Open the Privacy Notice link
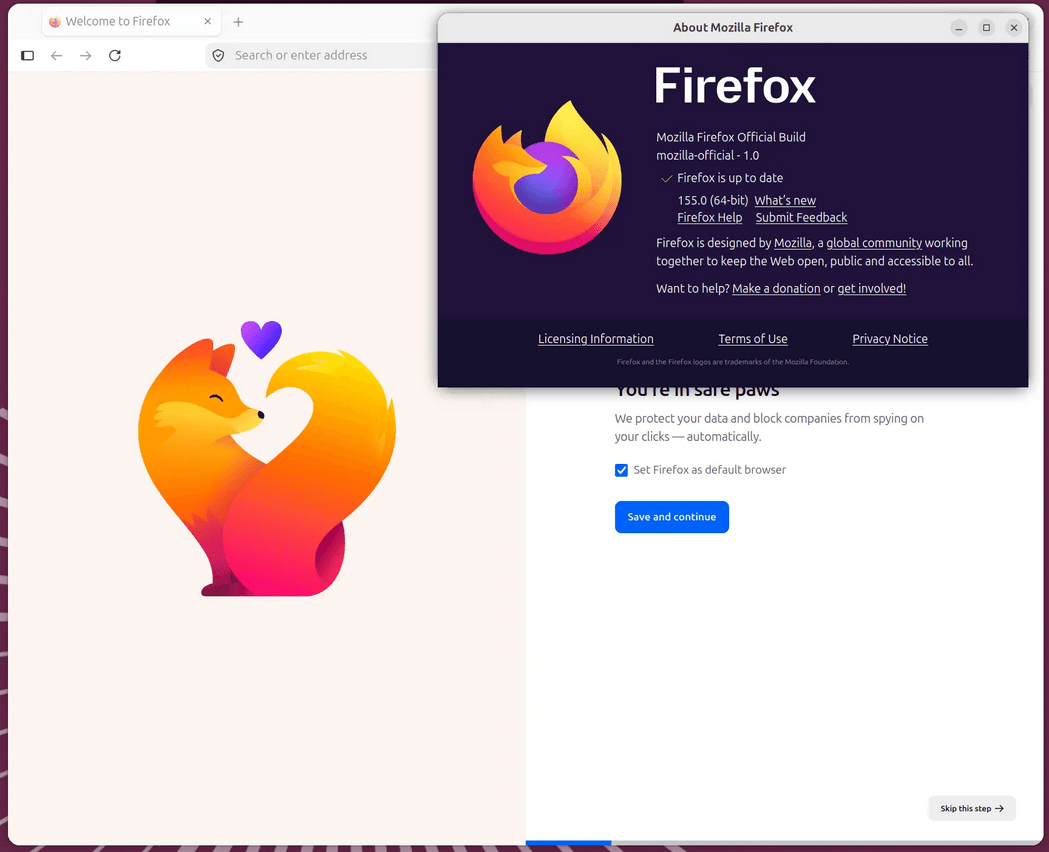Screen dimensions: 1049x852 pyautogui.click(x=890, y=339)
